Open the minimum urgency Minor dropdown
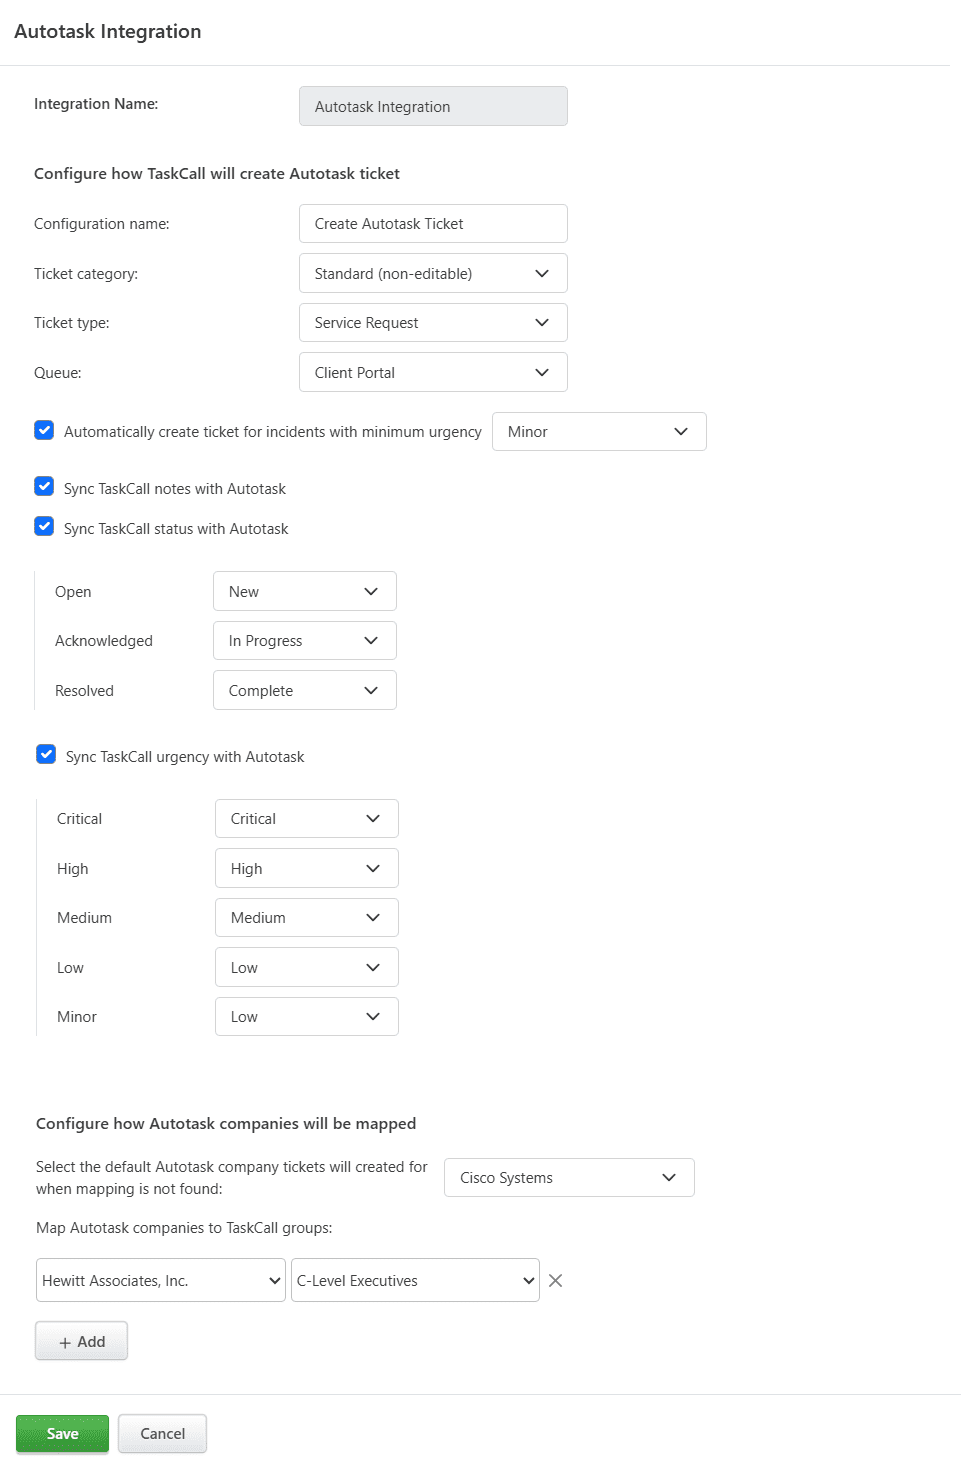 point(599,432)
